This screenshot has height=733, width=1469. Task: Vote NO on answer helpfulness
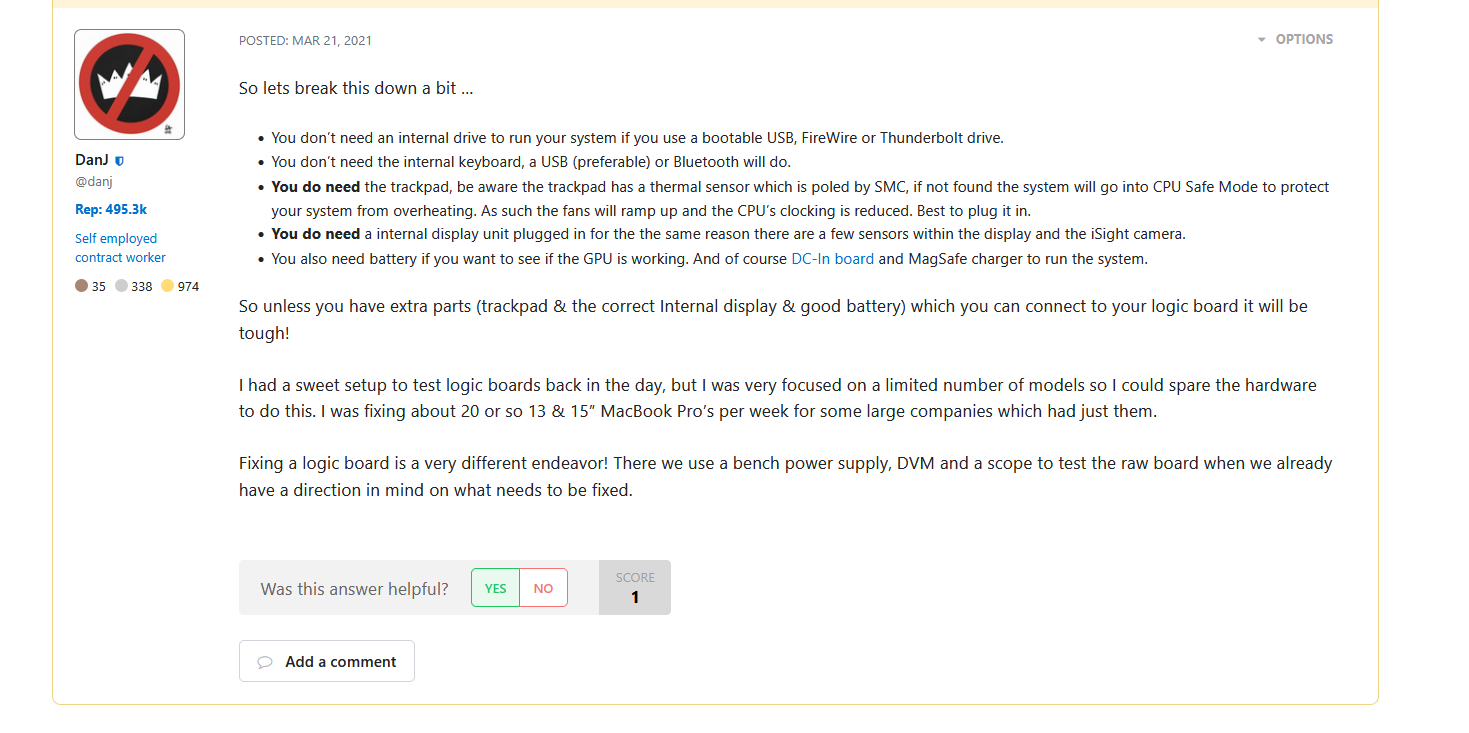click(x=543, y=588)
